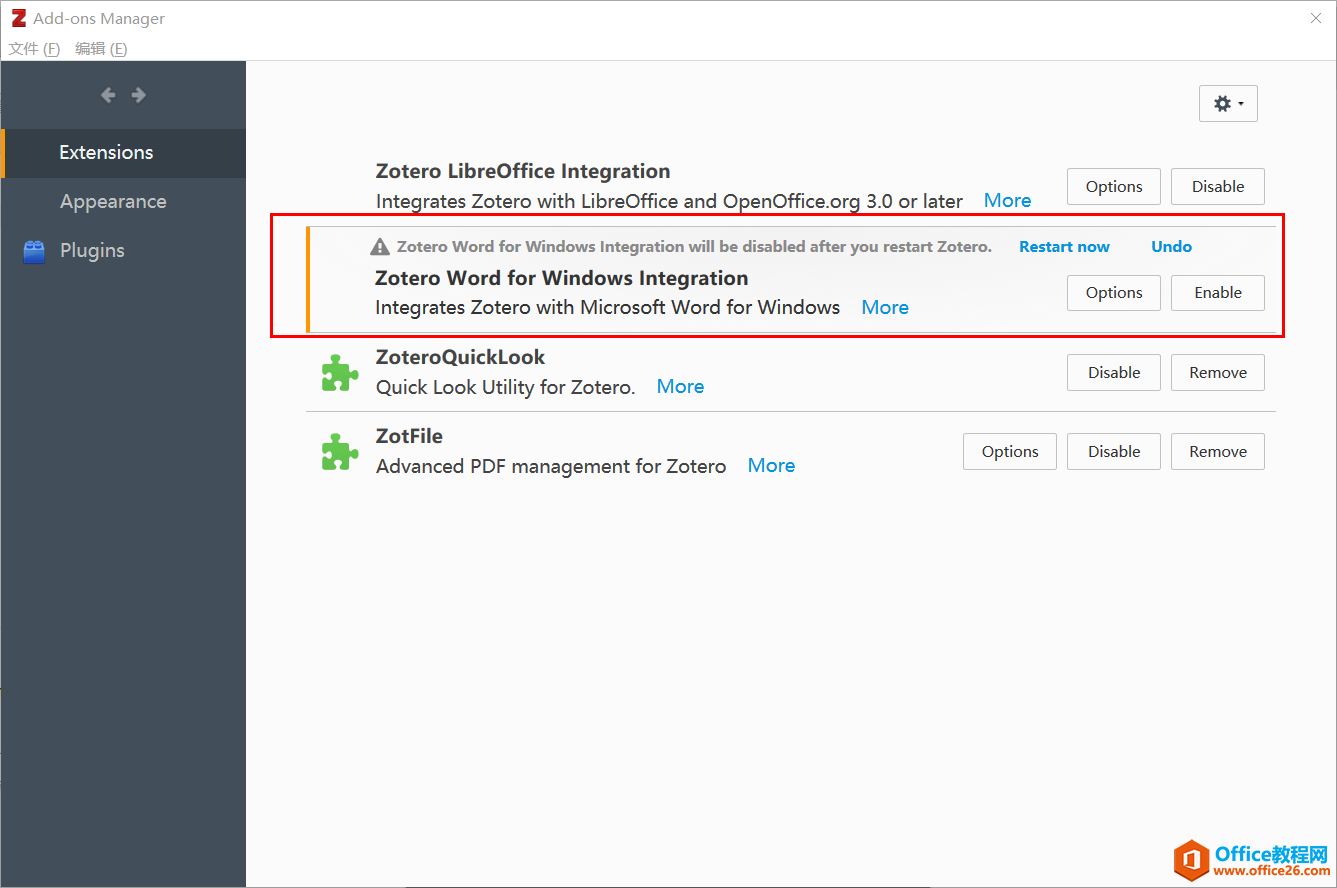Open the gear tools dropdown menu
1337x888 pixels.
[1228, 103]
